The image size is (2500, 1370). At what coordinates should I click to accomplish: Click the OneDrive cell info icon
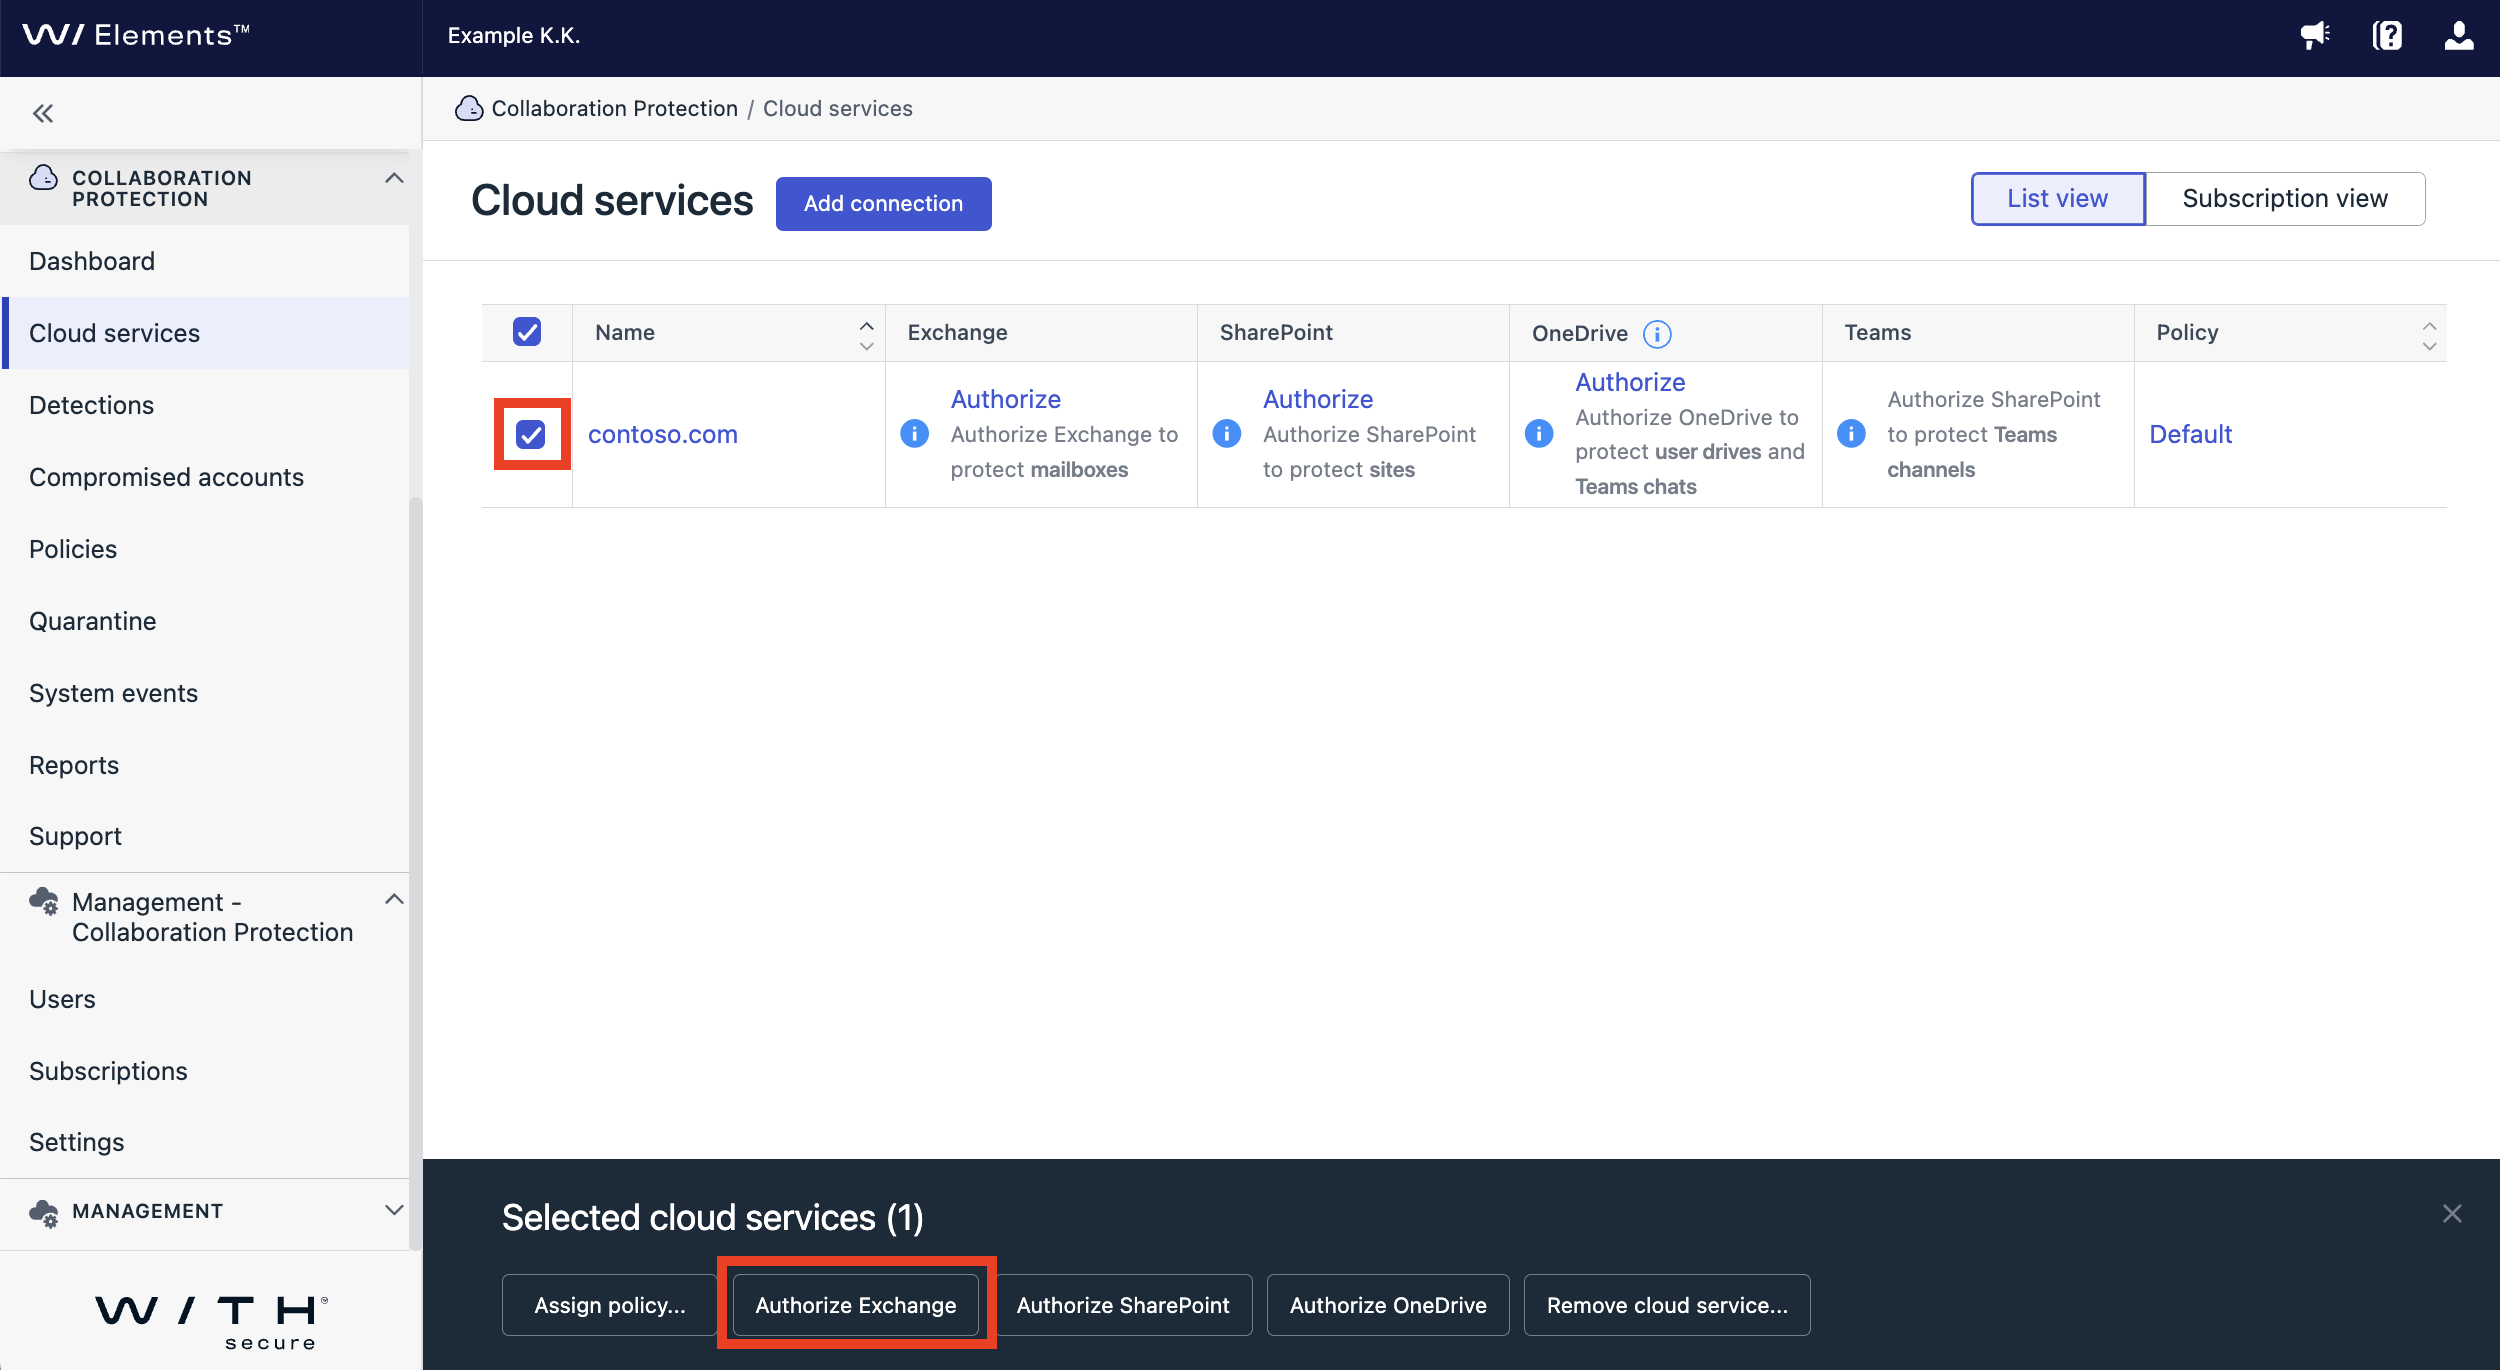1539,433
